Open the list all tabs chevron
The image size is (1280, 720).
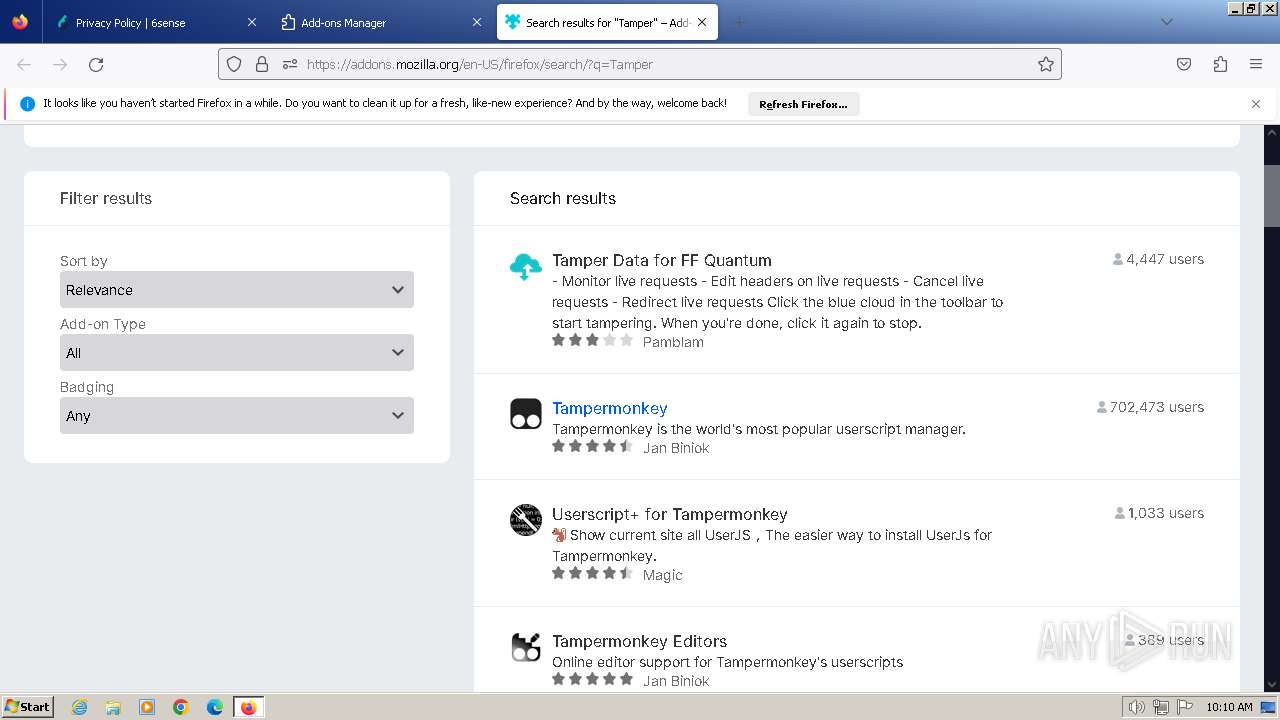pyautogui.click(x=1166, y=22)
